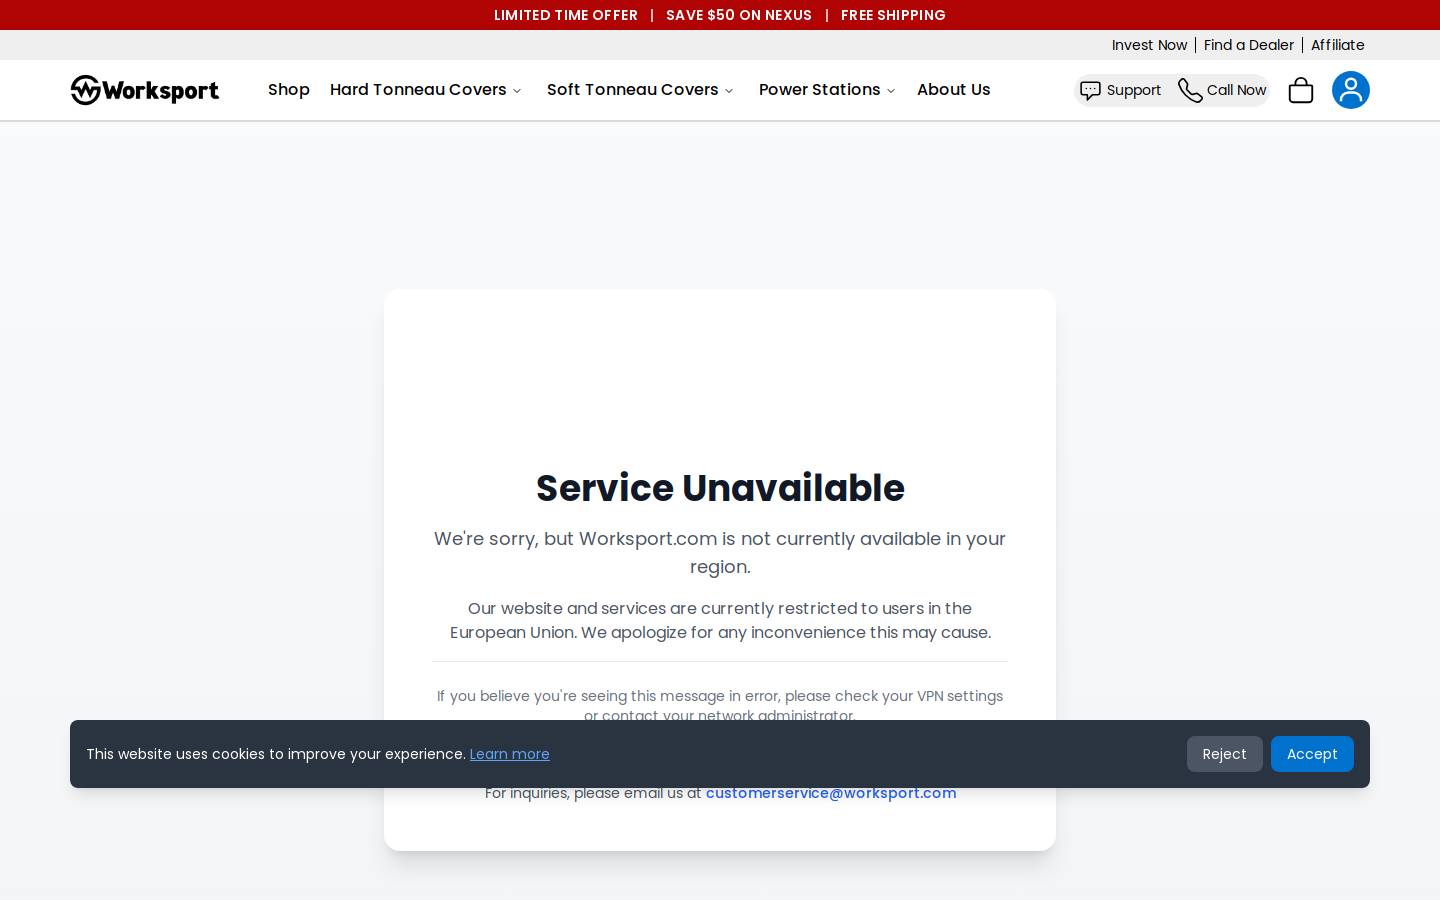This screenshot has width=1440, height=900.
Task: Click the 'This website uses cookies' notice text
Action: pos(276,754)
